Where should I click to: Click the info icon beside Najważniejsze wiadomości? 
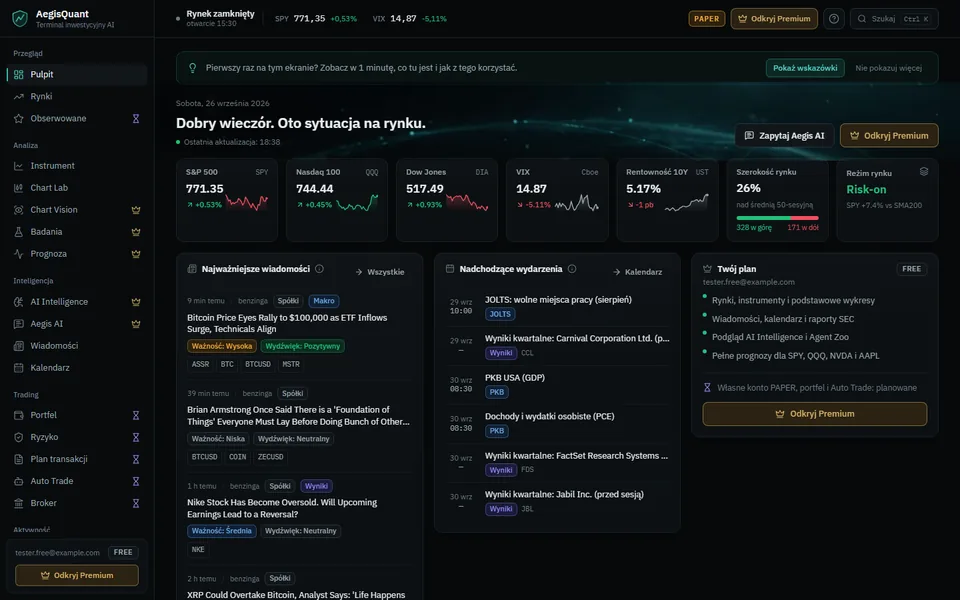pyautogui.click(x=319, y=269)
